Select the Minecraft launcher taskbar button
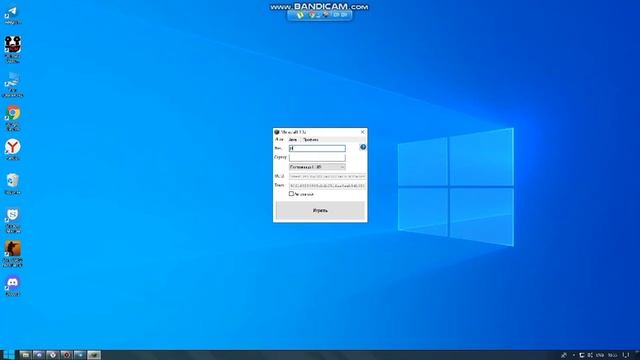 pos(94,355)
